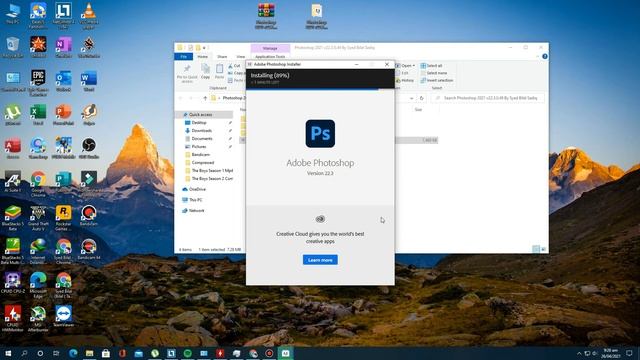Screen dimensions: 640x360
Task: Open the Share tab in File Explorer
Action: (x=222, y=56)
